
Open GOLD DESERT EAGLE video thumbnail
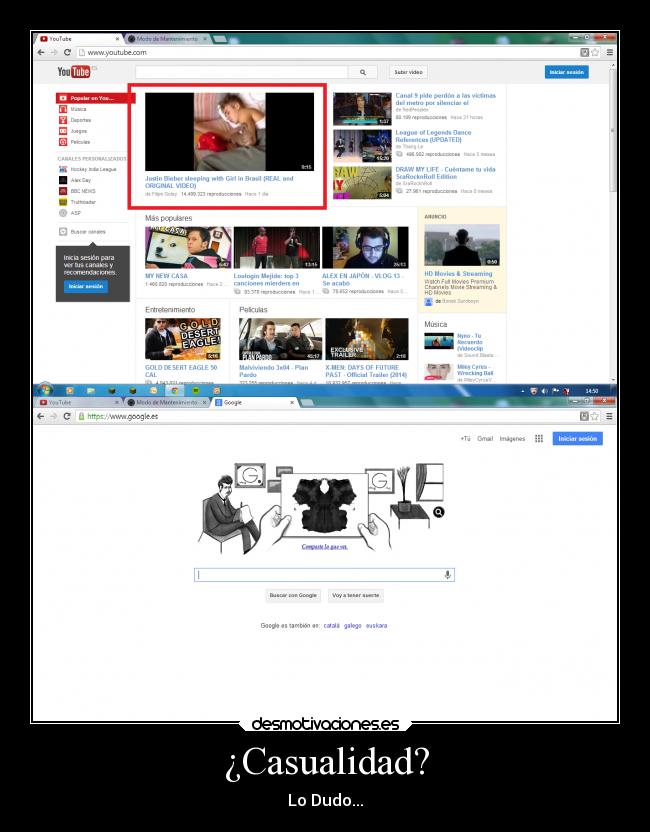pyautogui.click(x=183, y=339)
